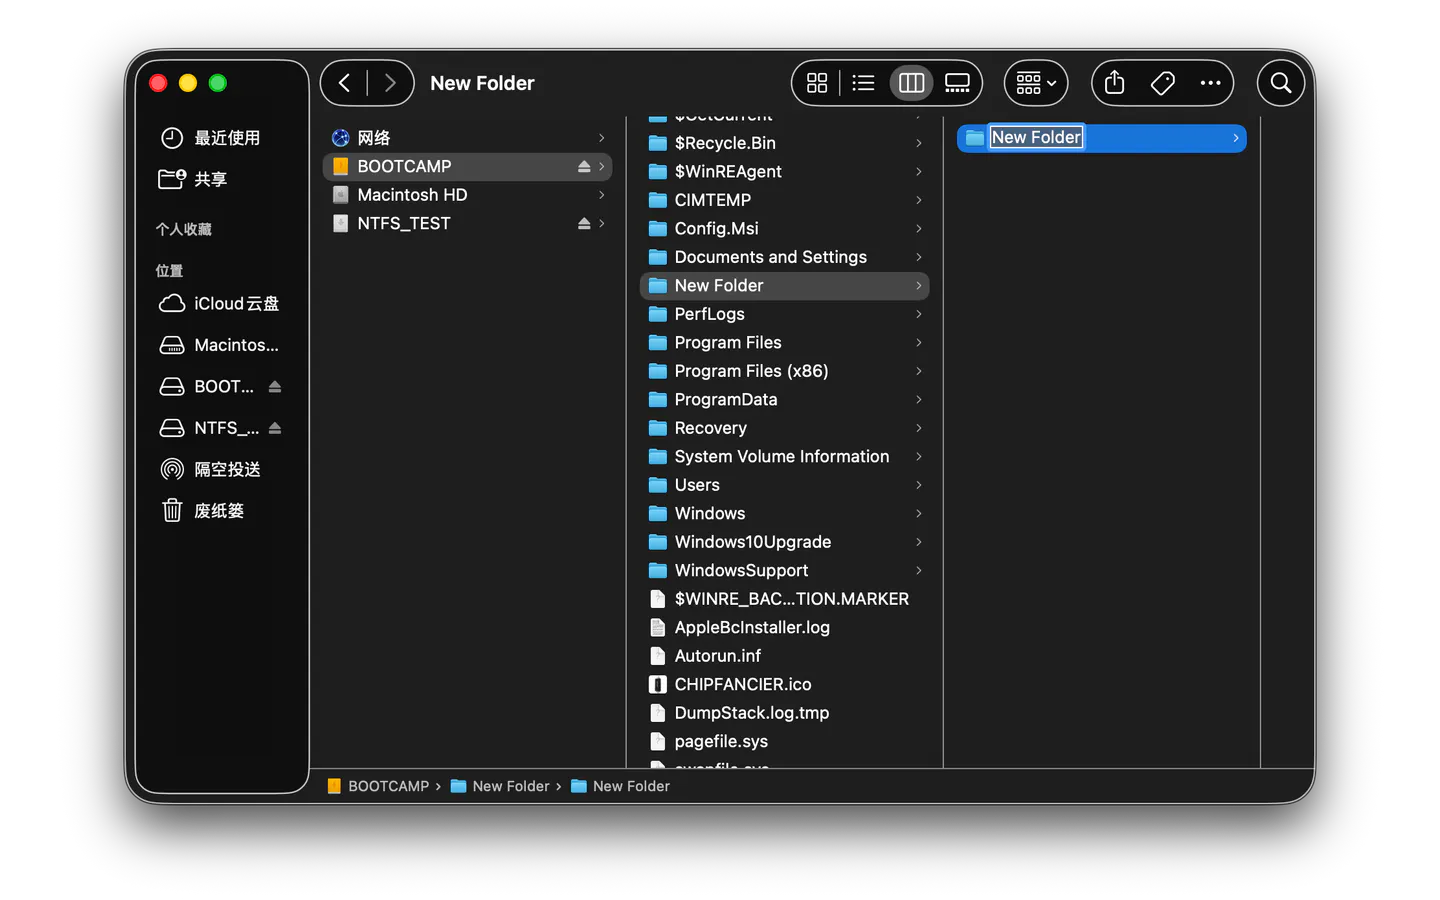1440x900 pixels.
Task: Click the Tags toolbar icon
Action: (1162, 83)
